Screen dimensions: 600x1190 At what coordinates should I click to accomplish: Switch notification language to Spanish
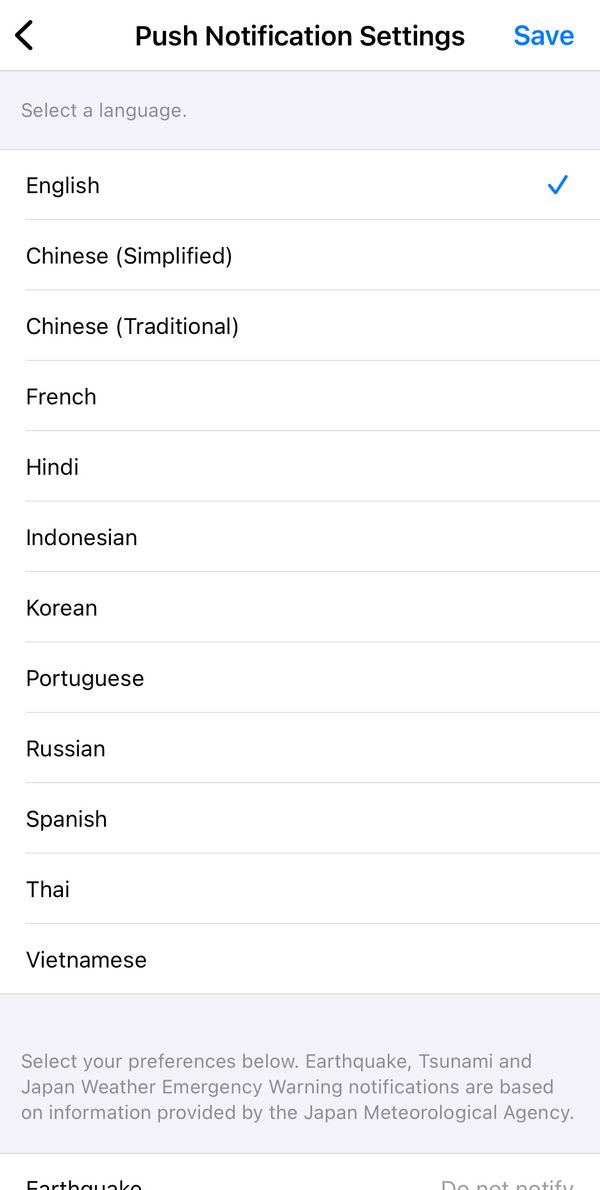300,819
